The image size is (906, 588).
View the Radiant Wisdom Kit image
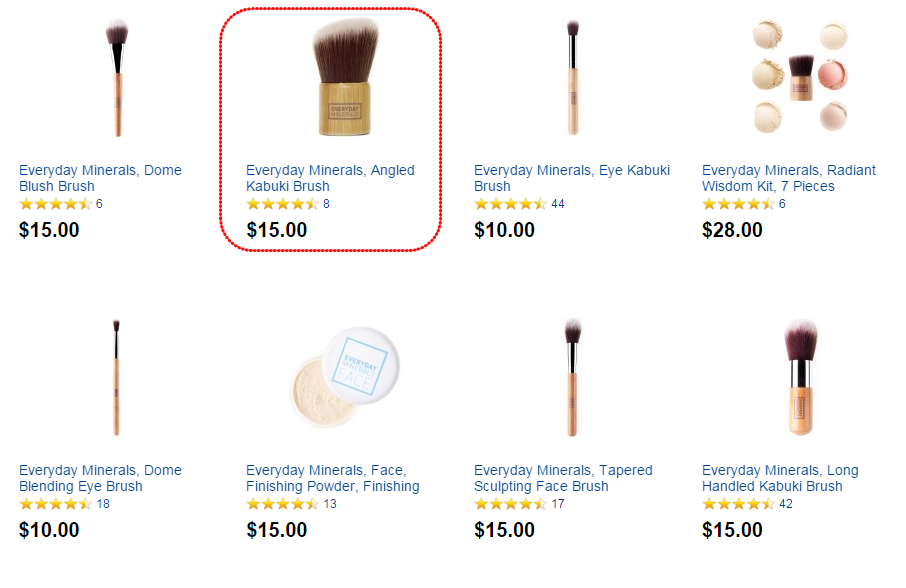[x=801, y=76]
